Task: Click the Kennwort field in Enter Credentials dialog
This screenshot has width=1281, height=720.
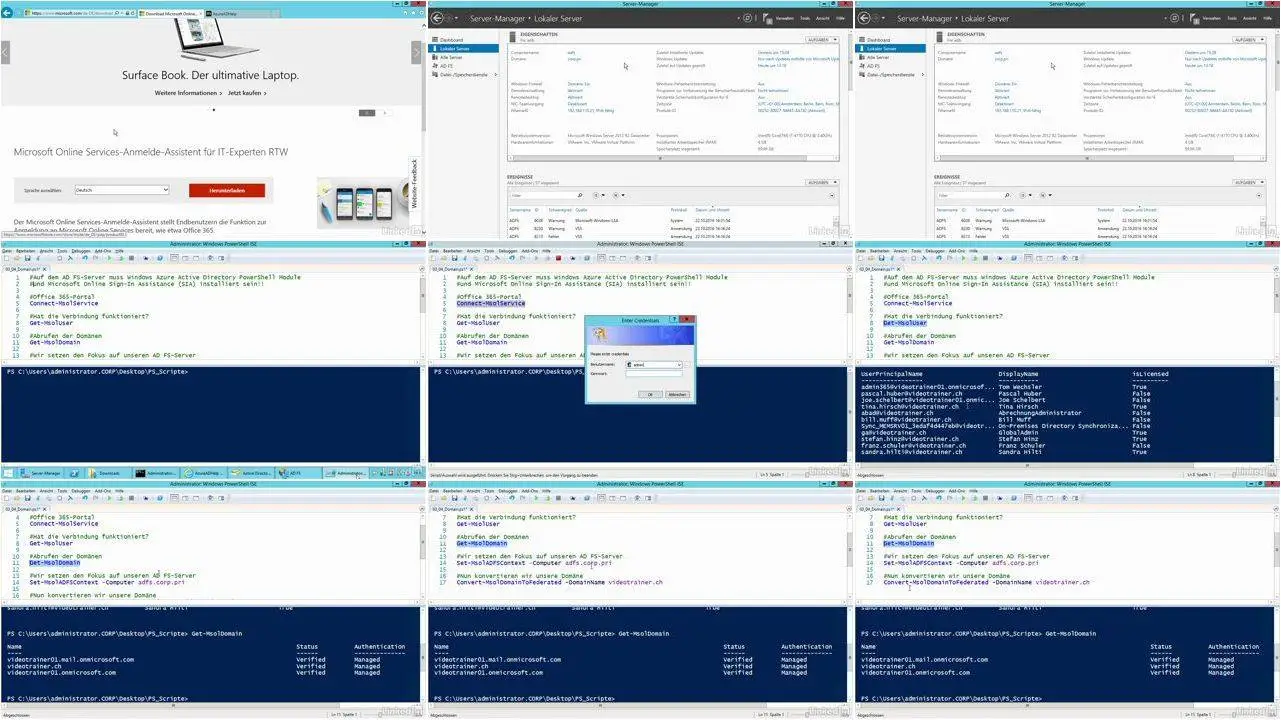Action: pyautogui.click(x=653, y=374)
